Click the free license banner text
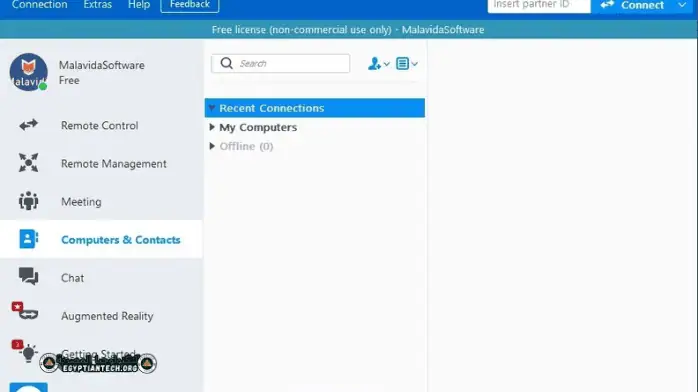Screen dimensions: 698x392 click(x=348, y=30)
